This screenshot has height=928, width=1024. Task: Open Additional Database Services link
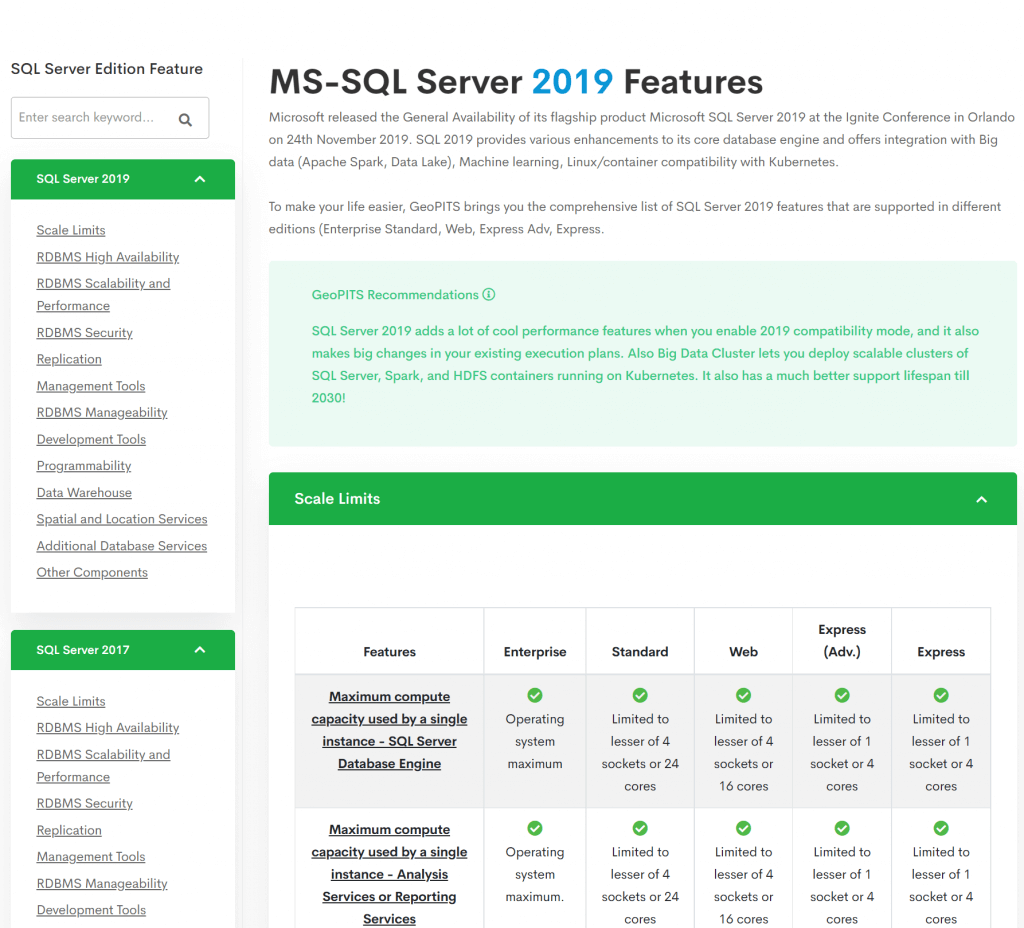(121, 546)
